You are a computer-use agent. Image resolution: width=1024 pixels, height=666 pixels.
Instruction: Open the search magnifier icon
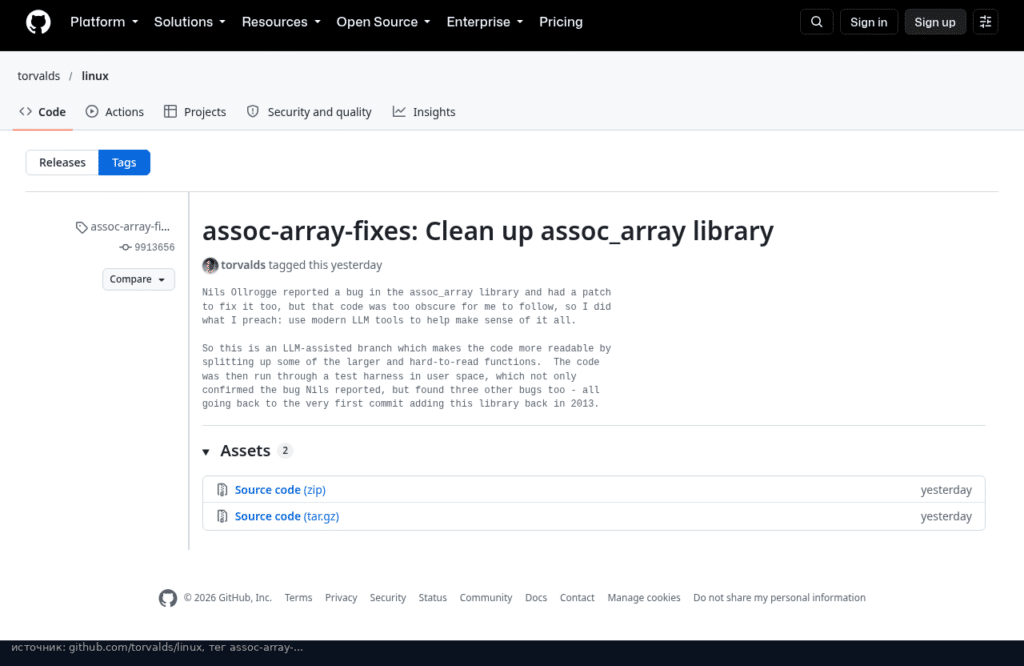[x=816, y=22]
